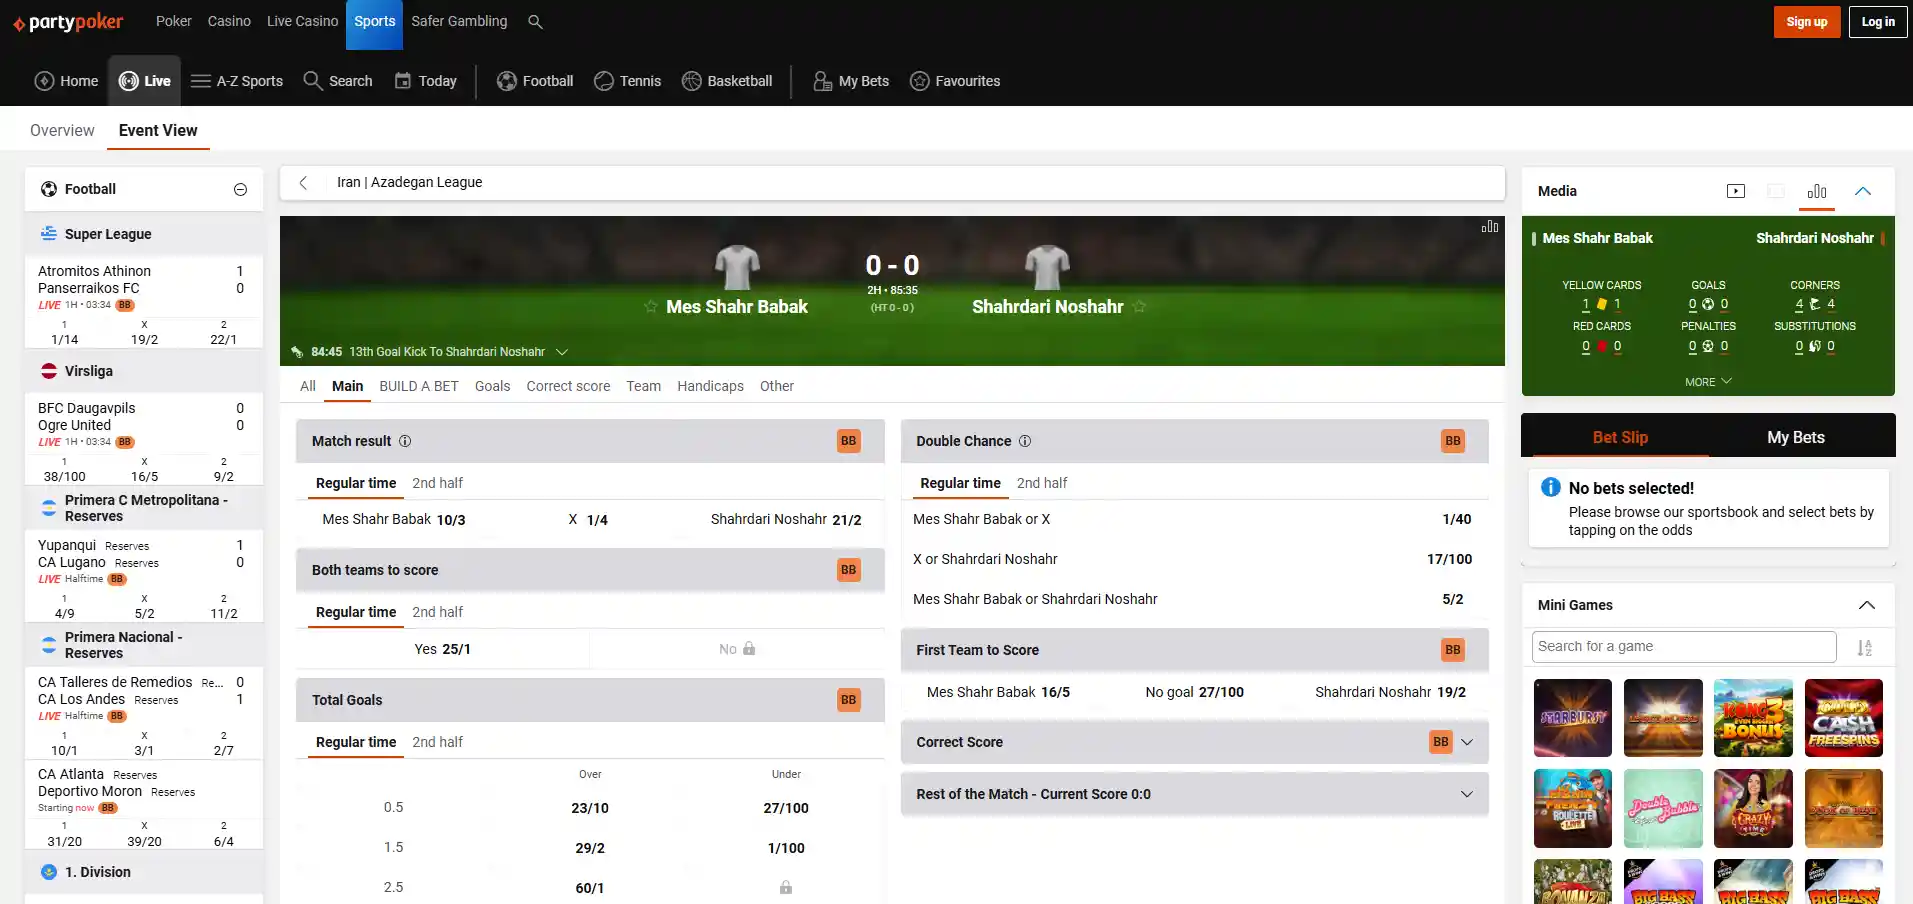Click the Sign up button

(1807, 22)
